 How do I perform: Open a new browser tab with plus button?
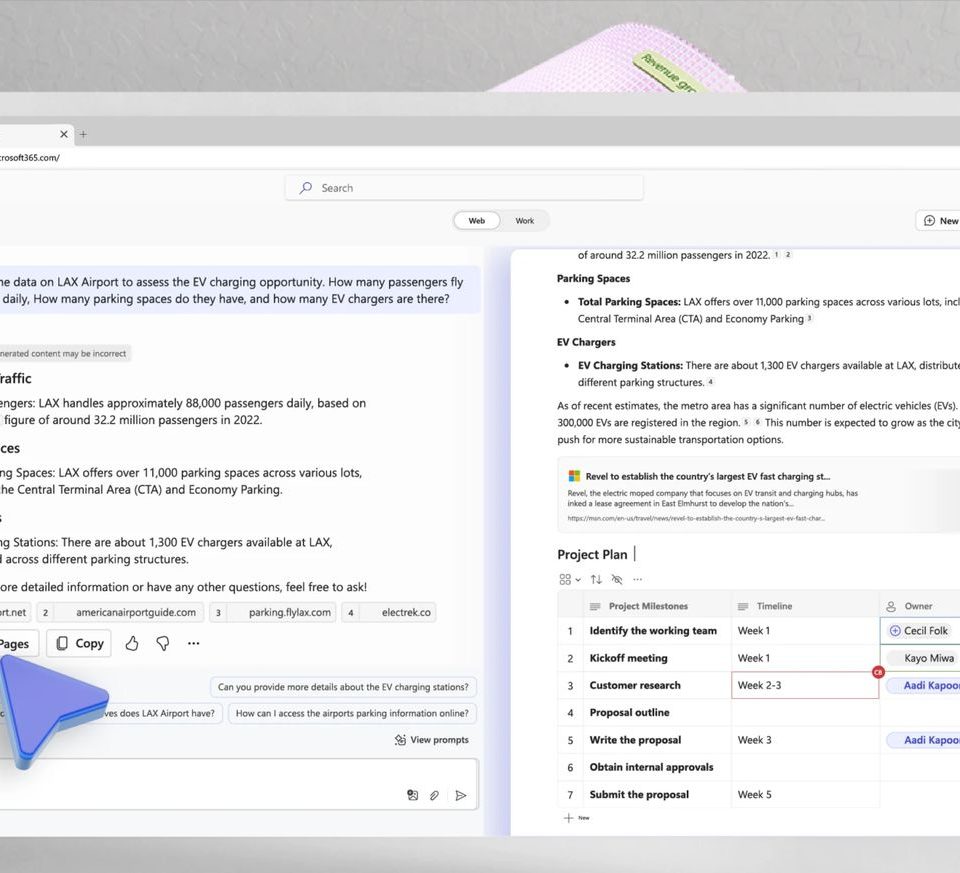click(83, 134)
